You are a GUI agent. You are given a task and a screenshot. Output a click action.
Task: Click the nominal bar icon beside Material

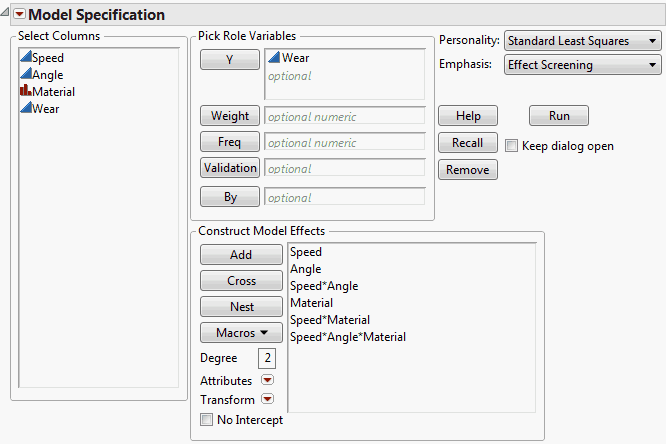(25, 91)
